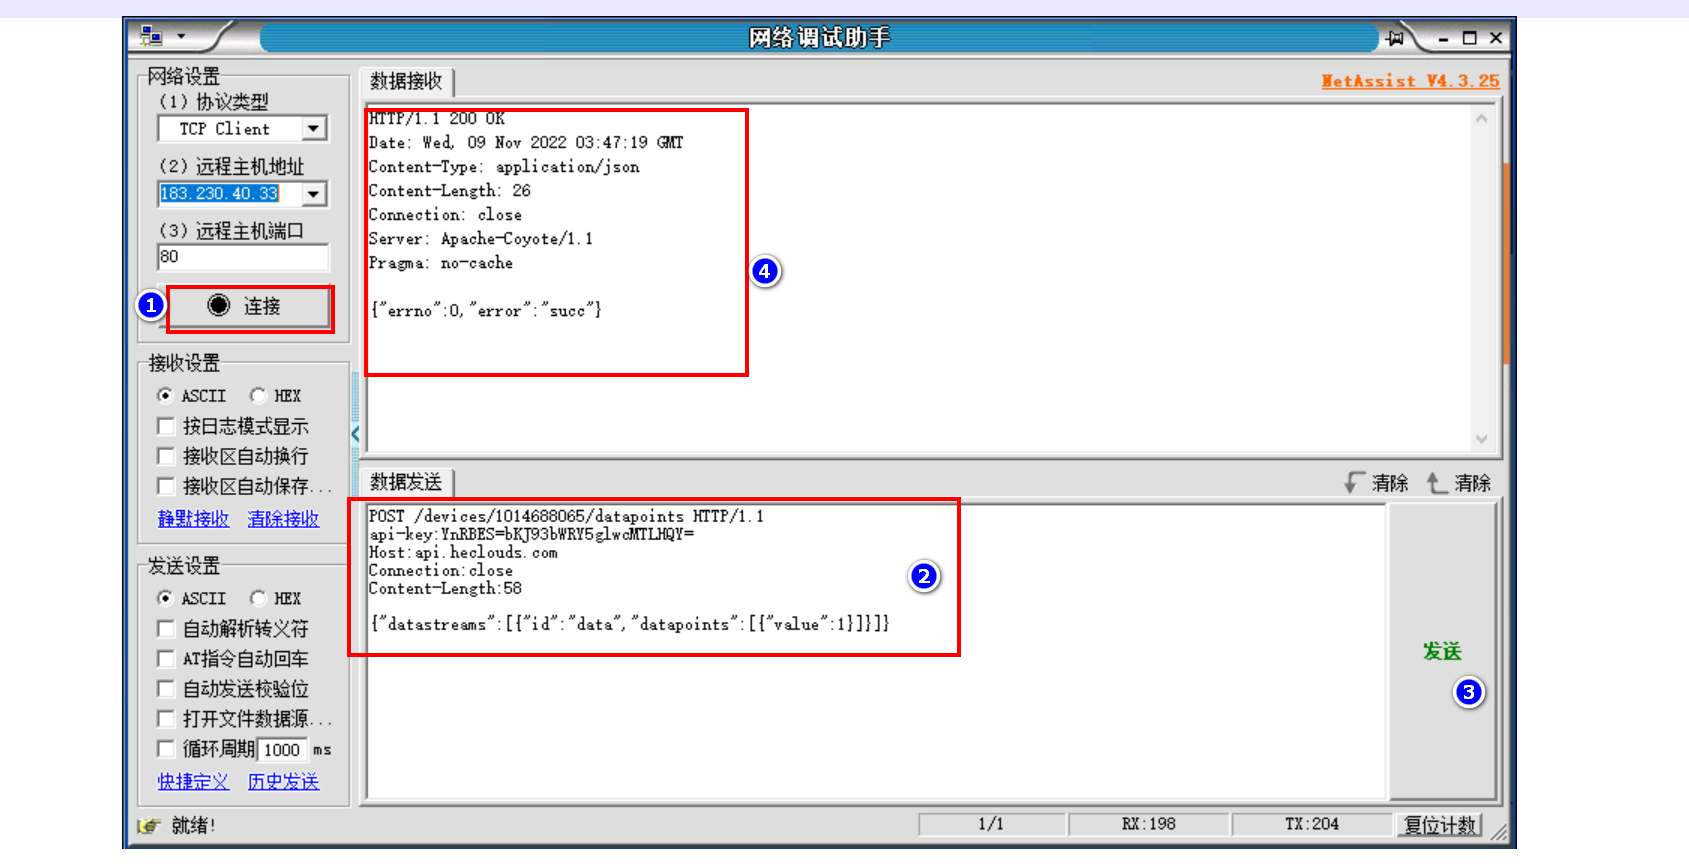
Task: Enable auto parse escape characters
Action: tap(166, 629)
